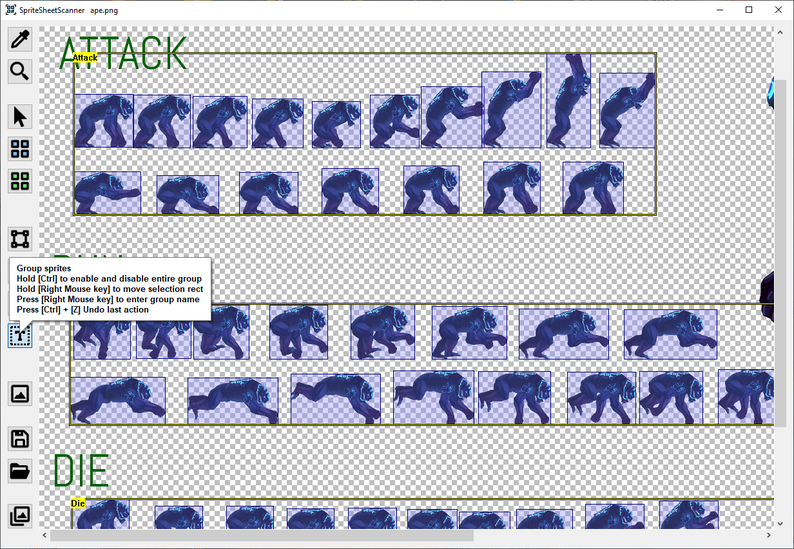This screenshot has height=549, width=794.
Task: Click the green four-square grid tool
Action: [x=20, y=181]
